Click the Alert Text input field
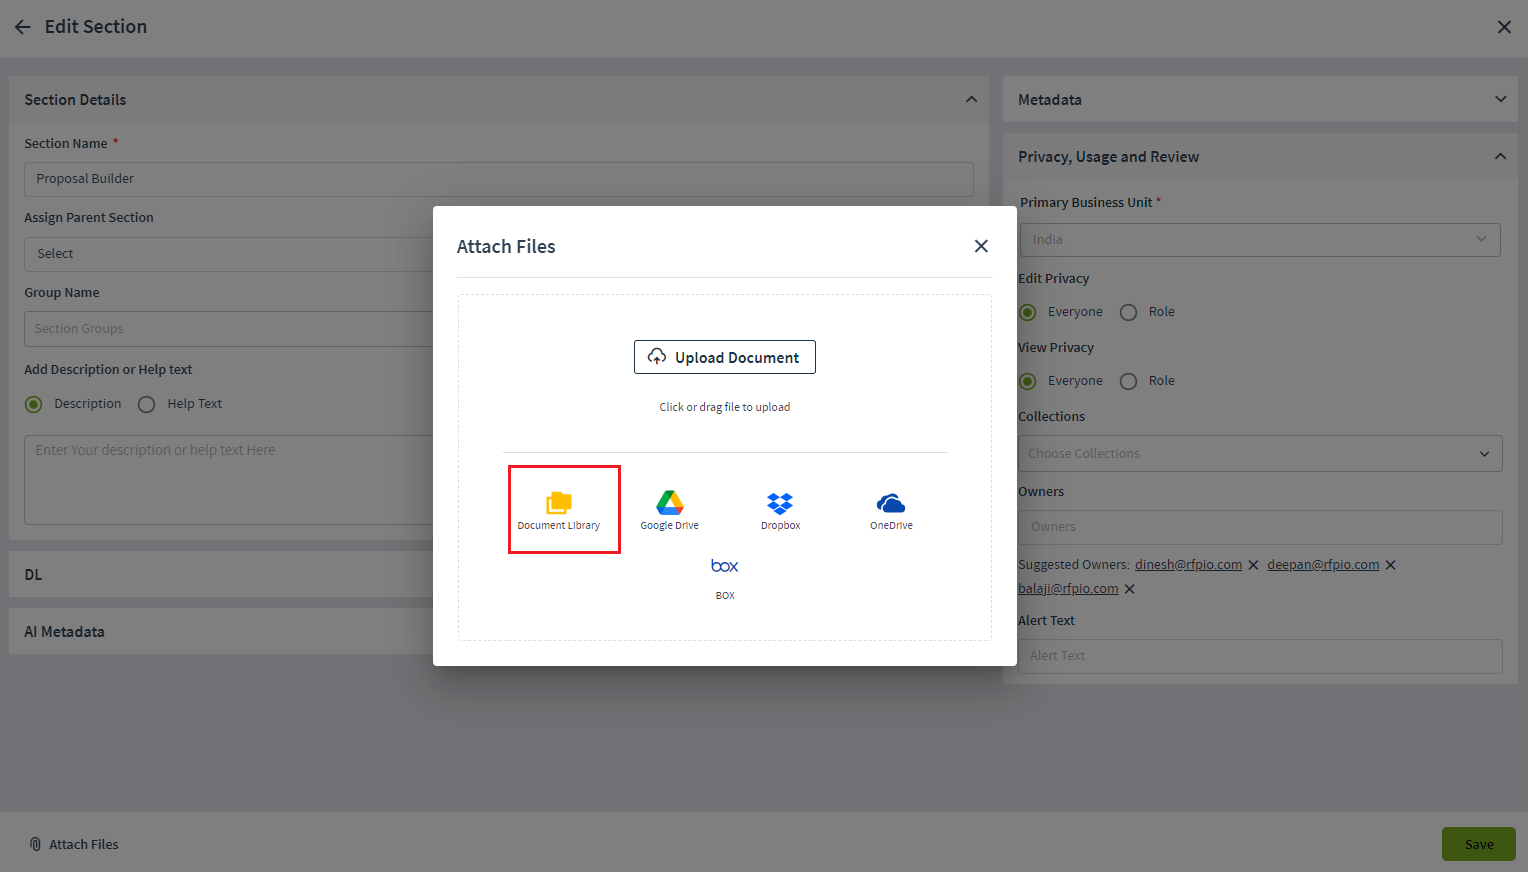The height and width of the screenshot is (872, 1528). (1260, 656)
